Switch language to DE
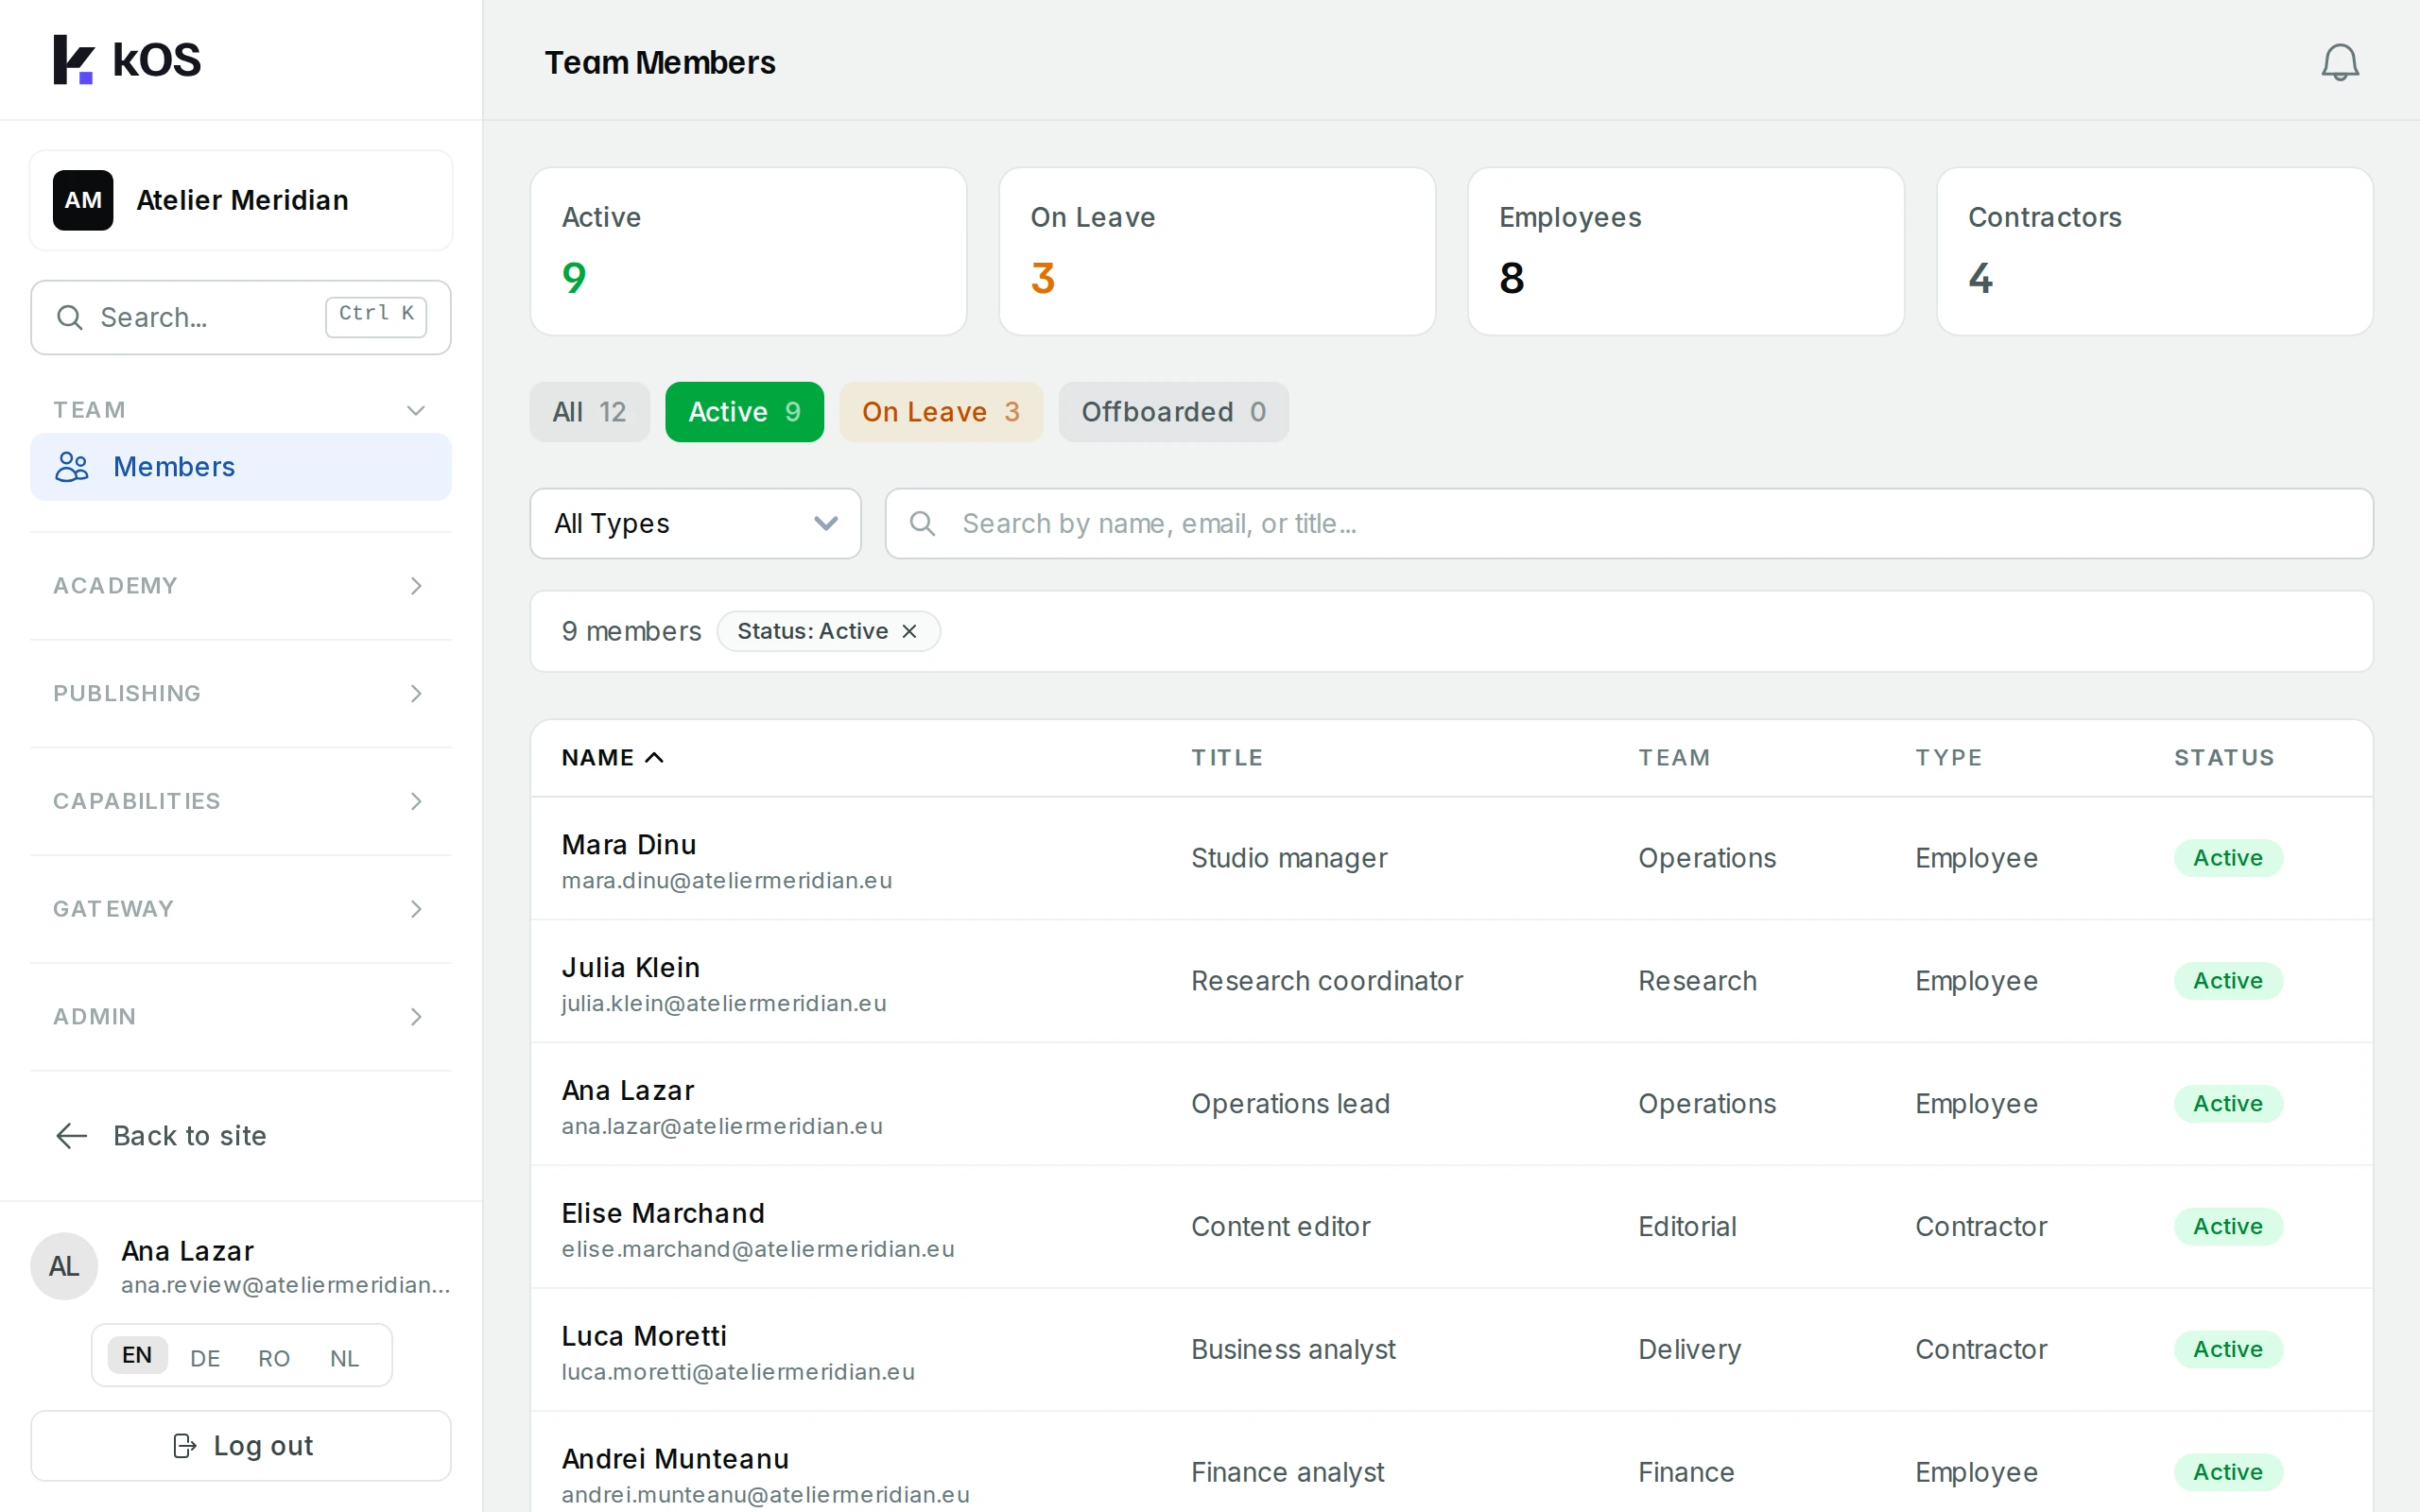This screenshot has height=1512, width=2420. point(205,1358)
